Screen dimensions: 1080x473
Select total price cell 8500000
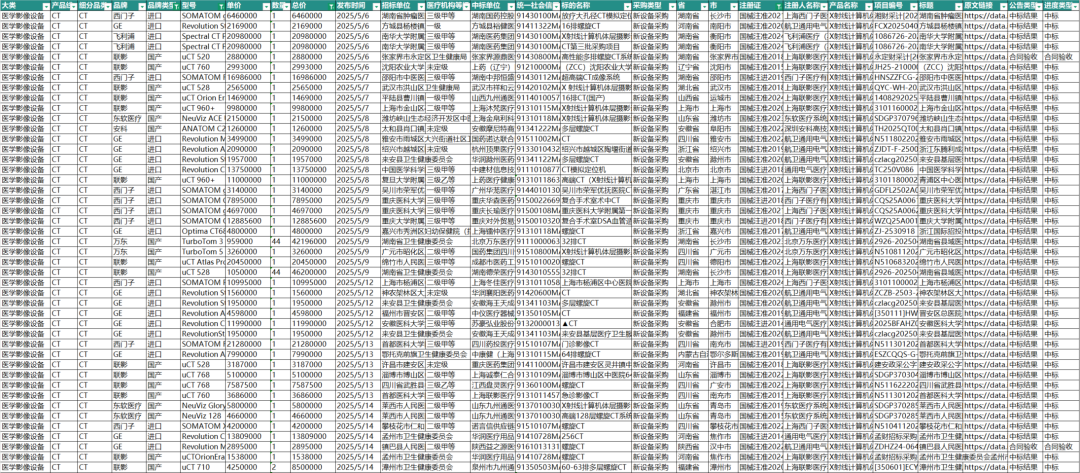pos(313,467)
